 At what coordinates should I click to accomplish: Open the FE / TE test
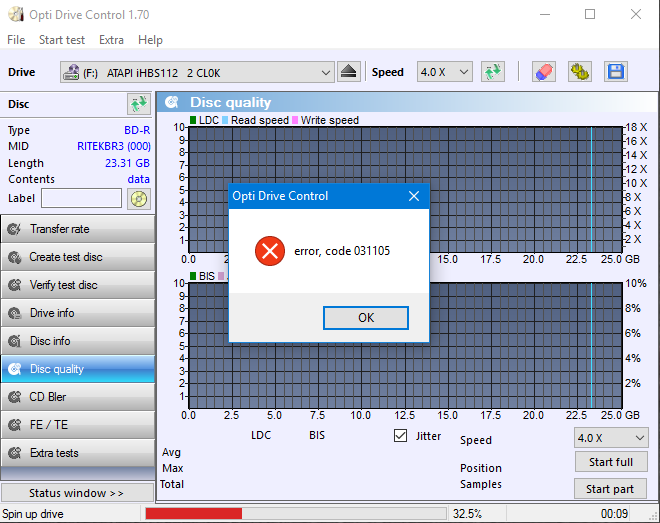click(x=78, y=425)
